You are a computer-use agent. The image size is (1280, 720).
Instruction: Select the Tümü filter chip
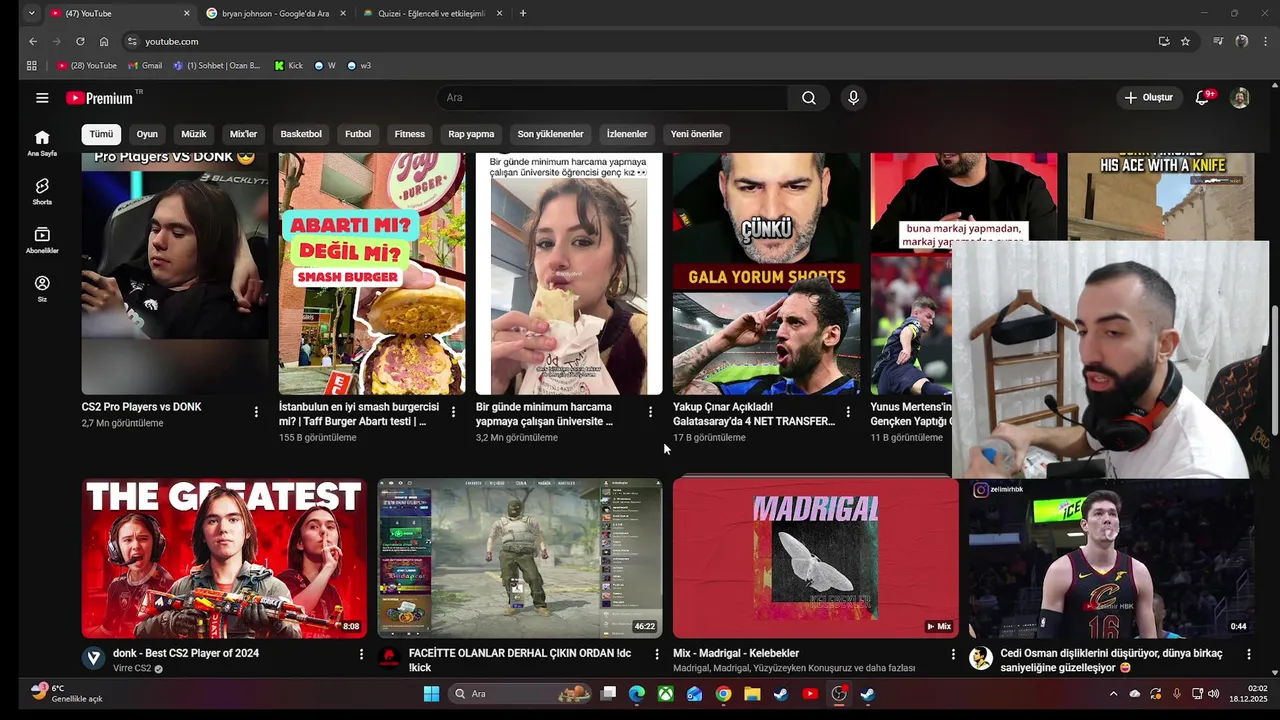coord(101,134)
